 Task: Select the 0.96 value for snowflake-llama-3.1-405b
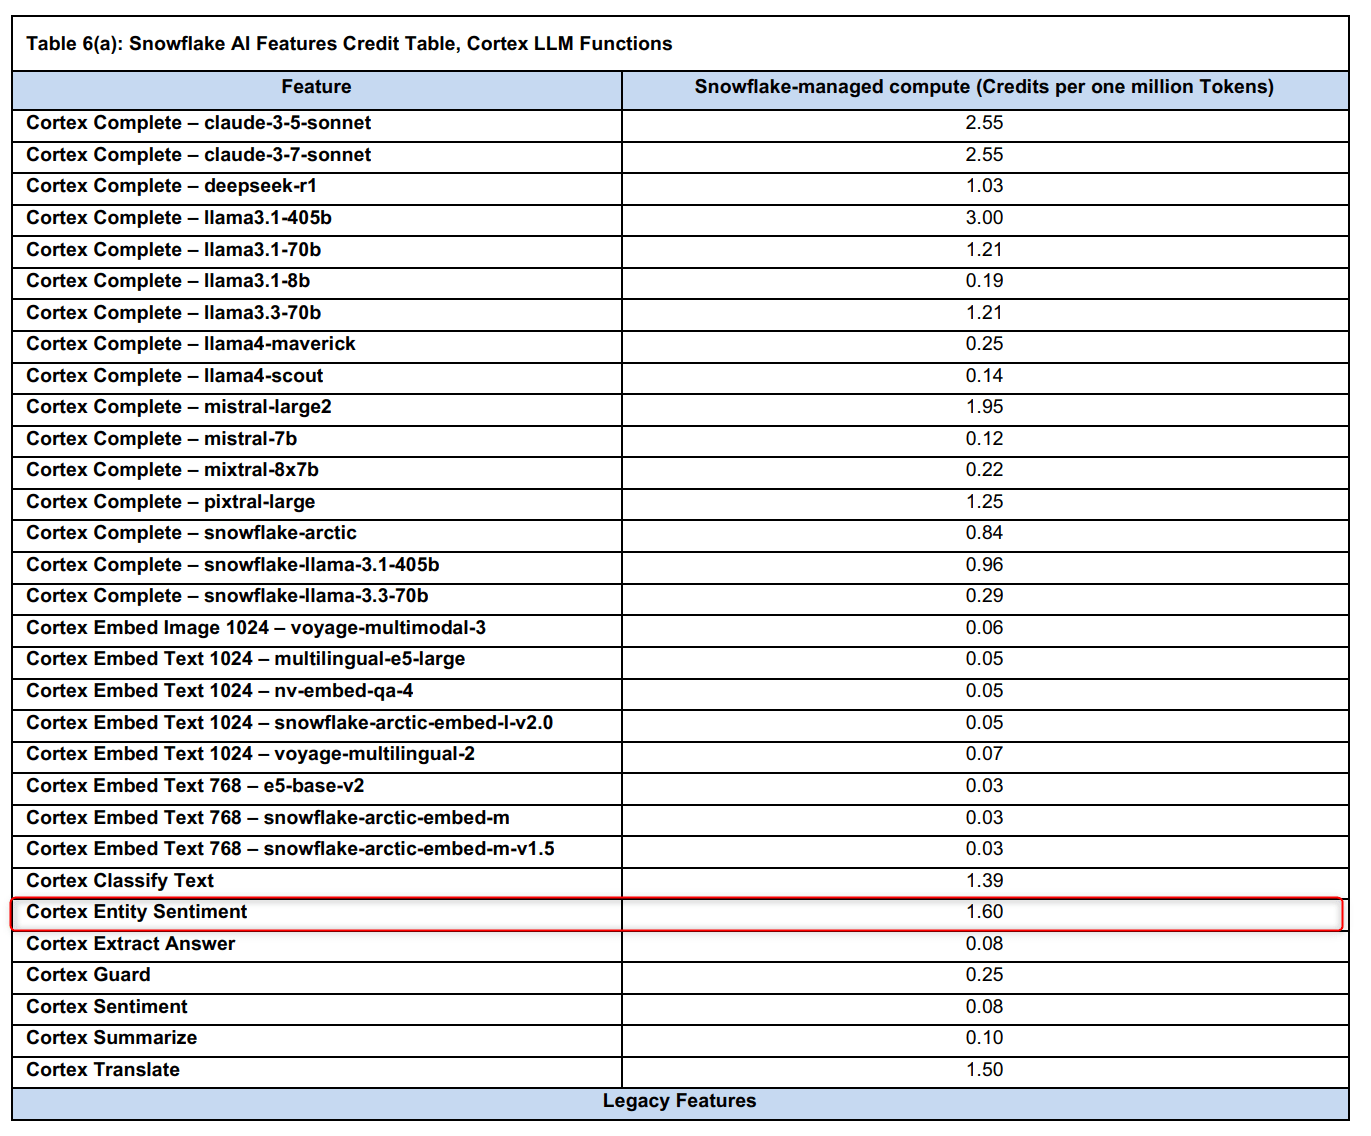(984, 565)
